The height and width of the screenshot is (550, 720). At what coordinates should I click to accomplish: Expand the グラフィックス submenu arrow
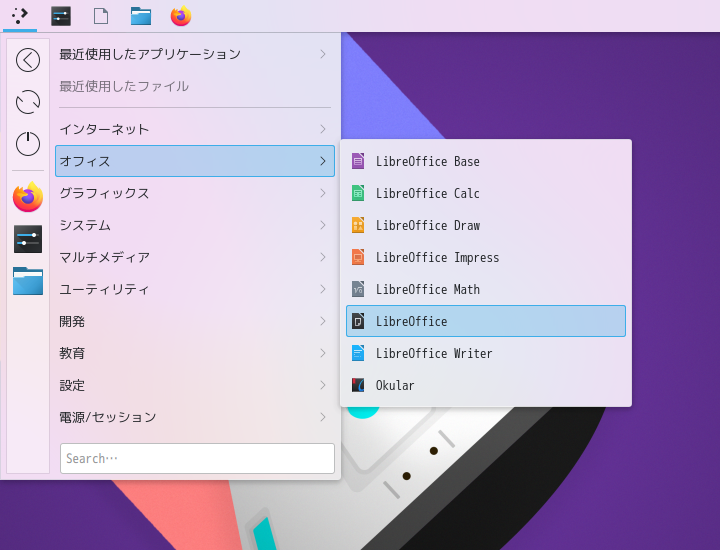click(323, 193)
